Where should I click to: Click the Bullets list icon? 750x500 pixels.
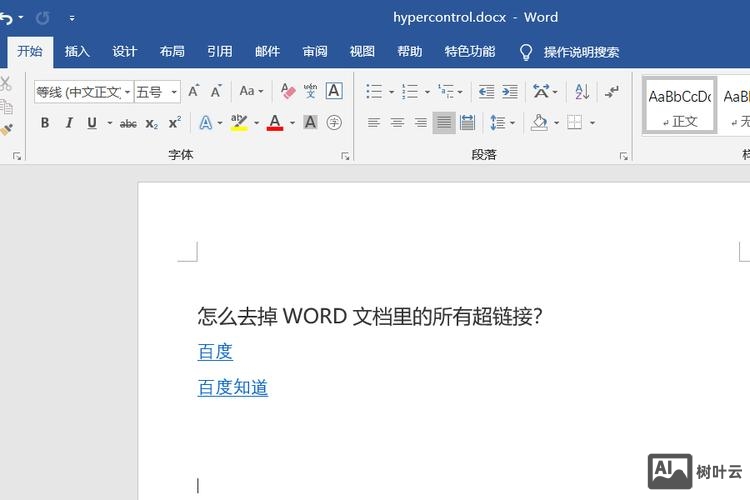[374, 91]
